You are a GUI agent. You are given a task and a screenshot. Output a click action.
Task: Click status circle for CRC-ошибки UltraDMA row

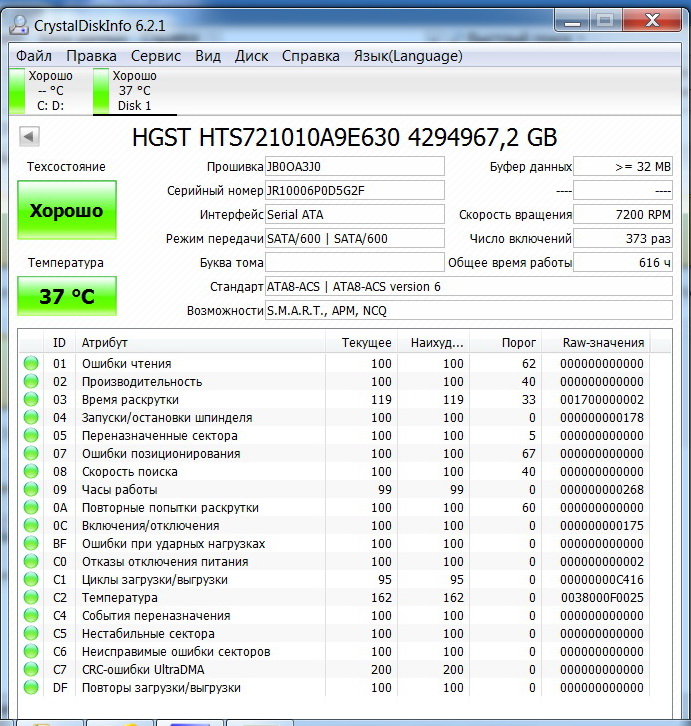coord(31,670)
